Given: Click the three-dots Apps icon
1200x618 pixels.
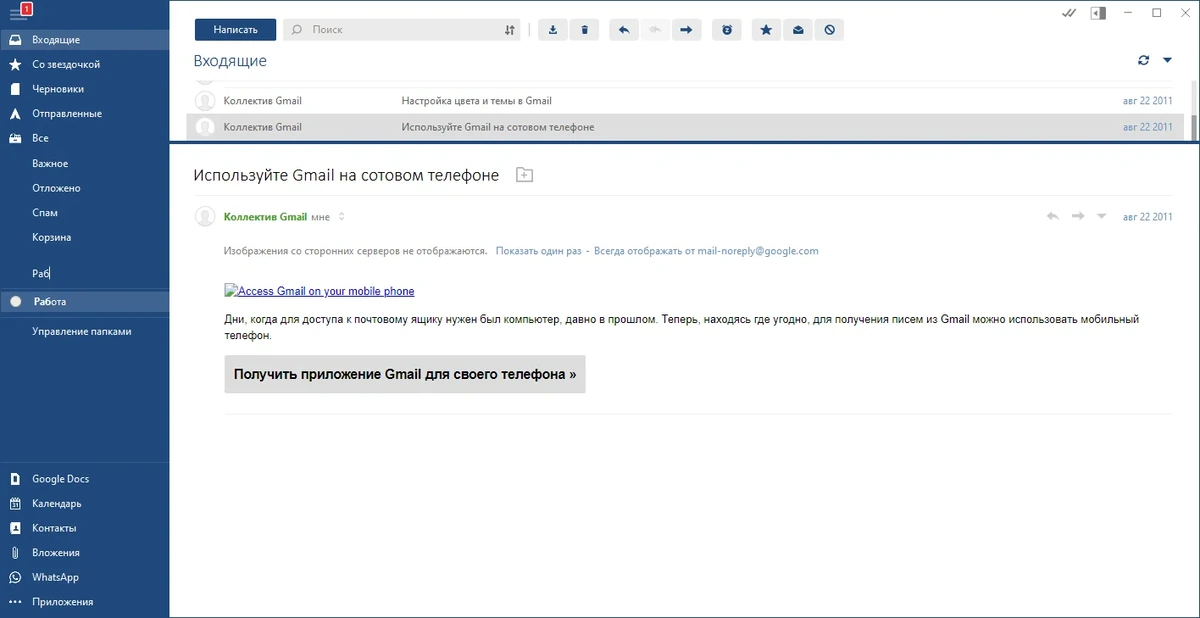Looking at the screenshot, I should point(15,602).
